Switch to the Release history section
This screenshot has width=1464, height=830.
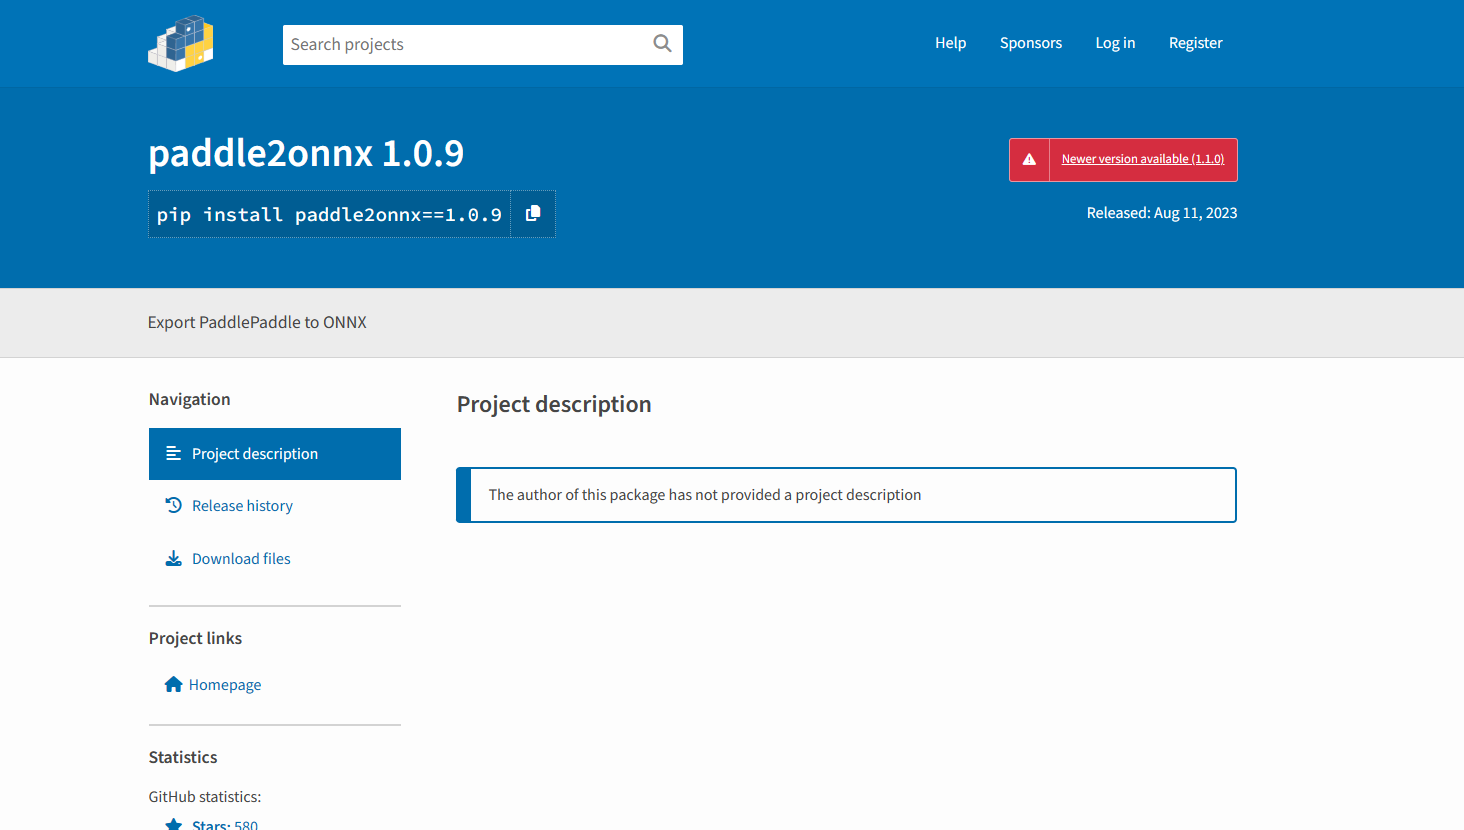point(242,505)
